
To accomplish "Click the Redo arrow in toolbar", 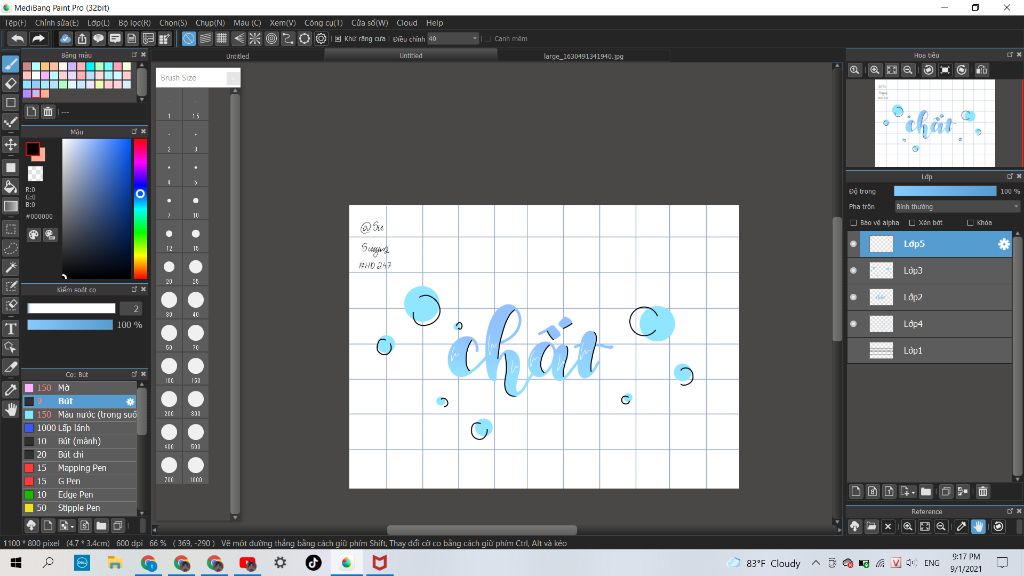I will point(39,39).
